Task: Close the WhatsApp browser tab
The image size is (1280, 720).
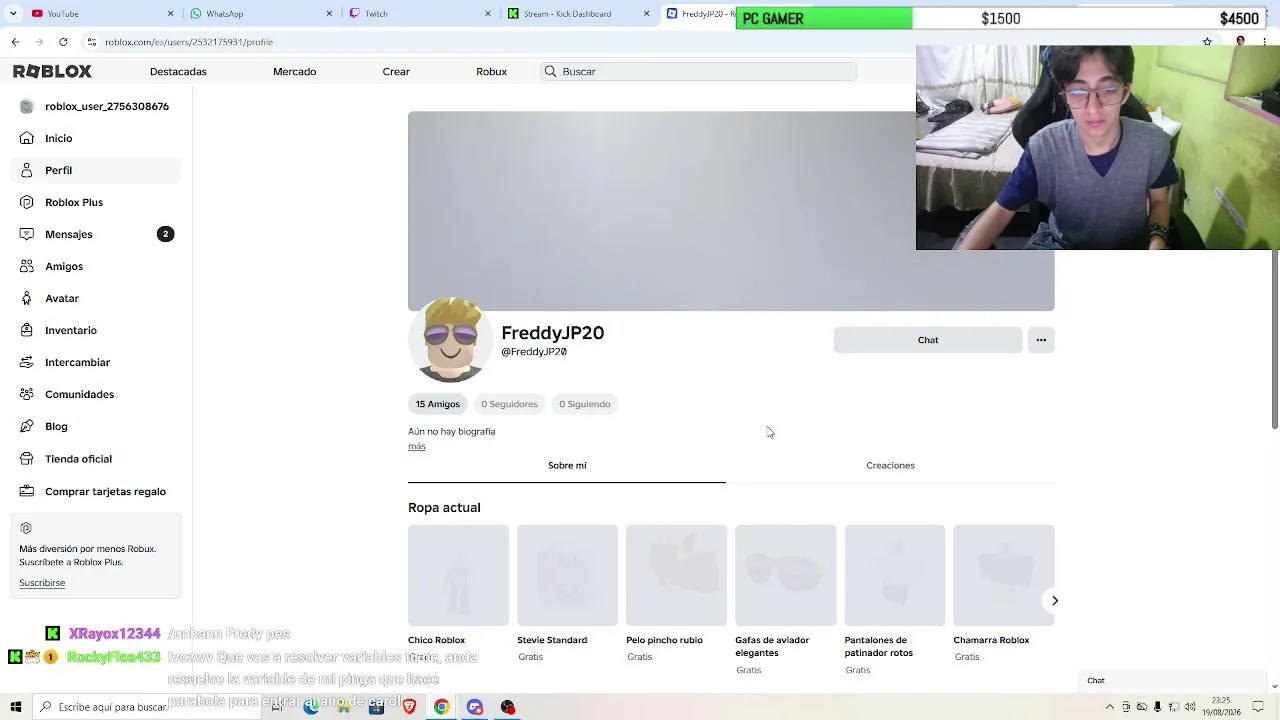Action: click(330, 14)
